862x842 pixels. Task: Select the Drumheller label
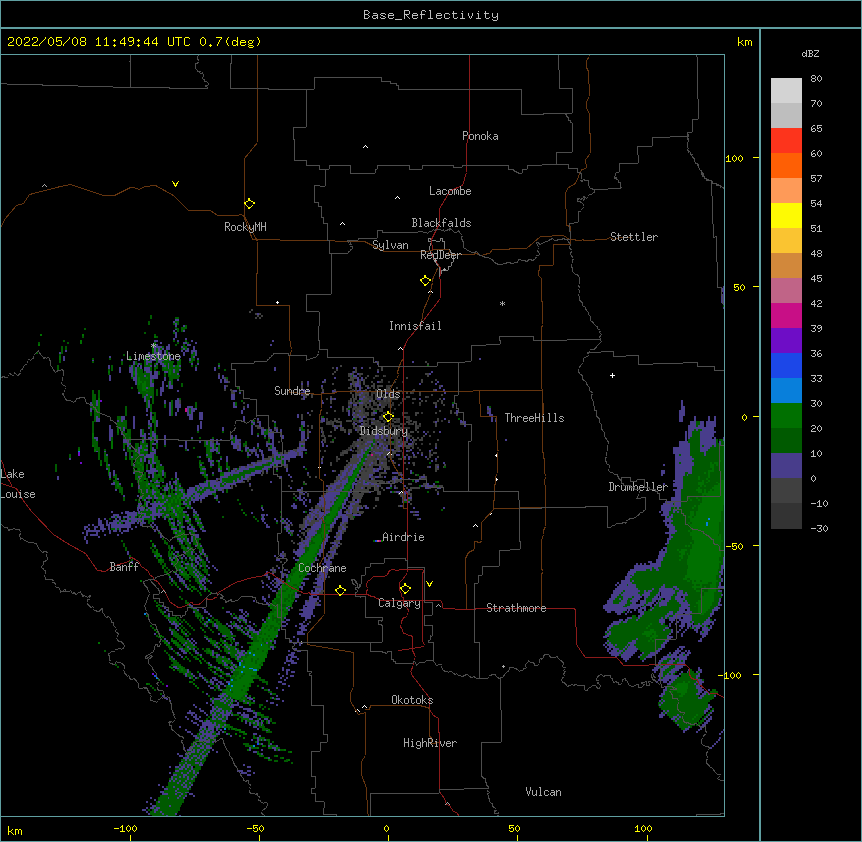point(638,487)
